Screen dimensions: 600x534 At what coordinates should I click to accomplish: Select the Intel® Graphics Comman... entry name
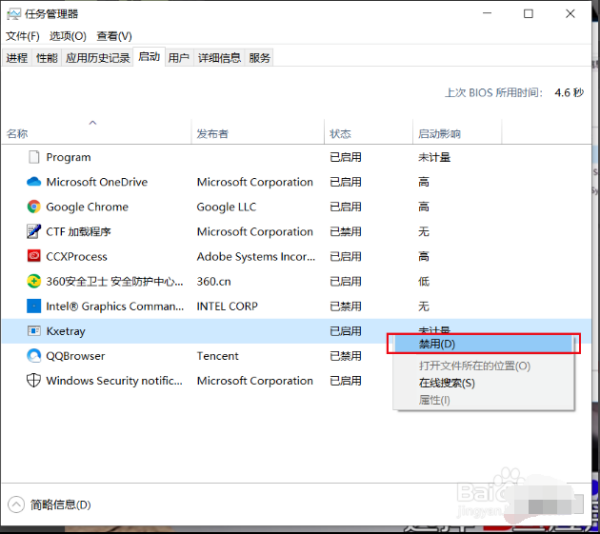coord(115,306)
